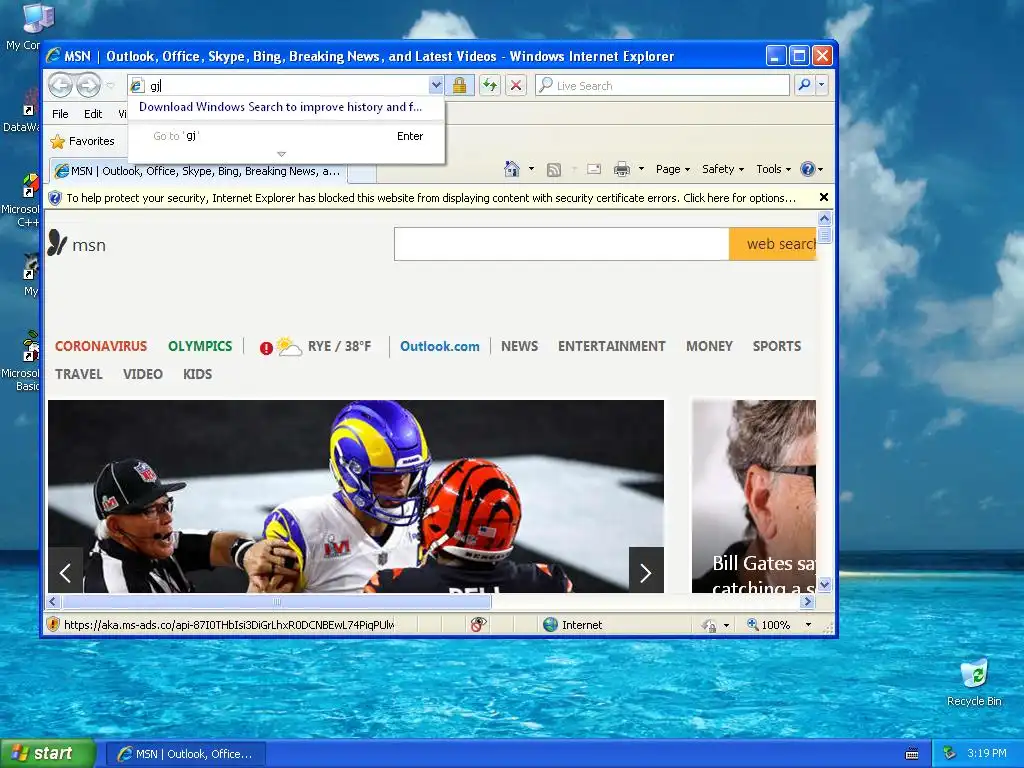Open the Page menu

tap(673, 169)
